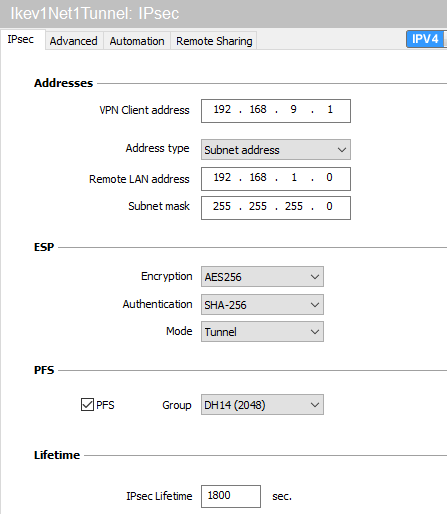The image size is (447, 514).
Task: Click third octet of Remote LAN address
Action: pos(293,178)
